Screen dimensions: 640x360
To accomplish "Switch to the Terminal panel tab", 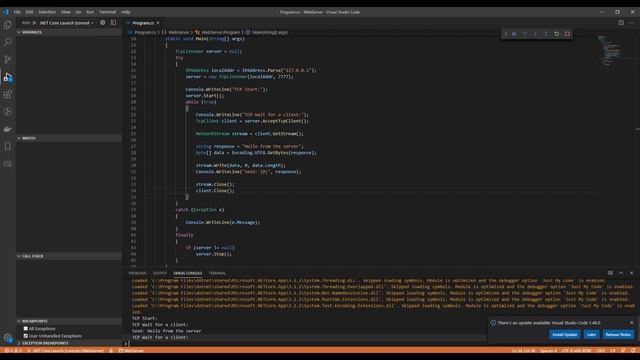I will pos(217,273).
